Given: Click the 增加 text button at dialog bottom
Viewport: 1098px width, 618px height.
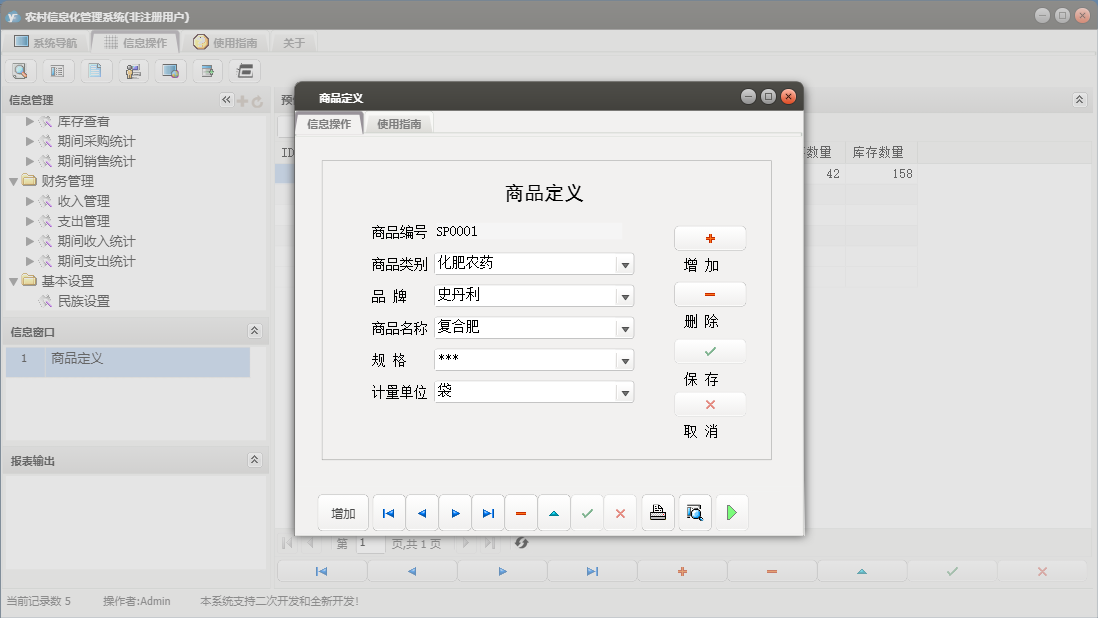Looking at the screenshot, I should click(x=343, y=513).
